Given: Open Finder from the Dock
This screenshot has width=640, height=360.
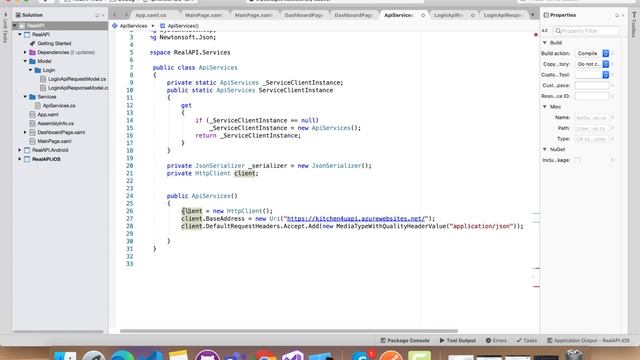Looking at the screenshot, I should tap(65, 355).
